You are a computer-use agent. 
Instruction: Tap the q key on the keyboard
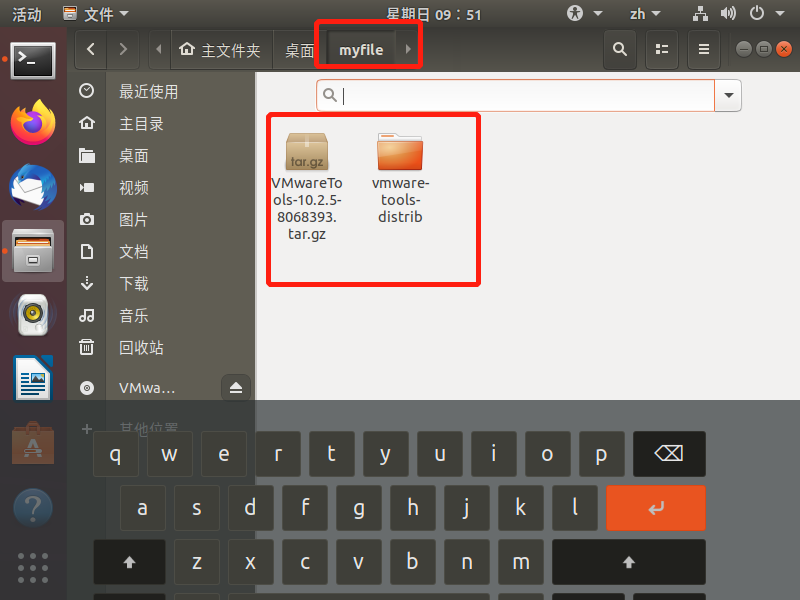point(116,454)
